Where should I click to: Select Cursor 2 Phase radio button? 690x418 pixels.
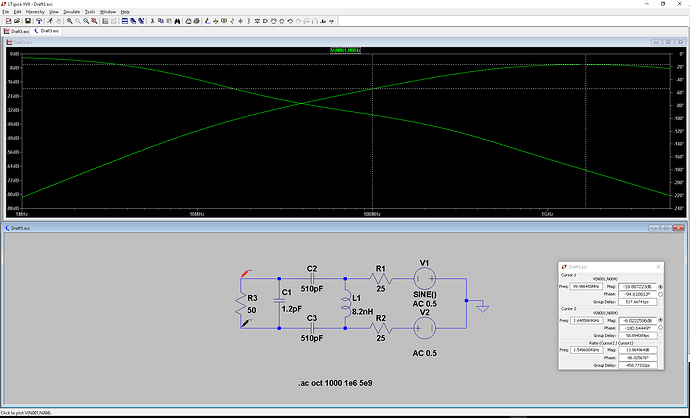pyautogui.click(x=660, y=326)
